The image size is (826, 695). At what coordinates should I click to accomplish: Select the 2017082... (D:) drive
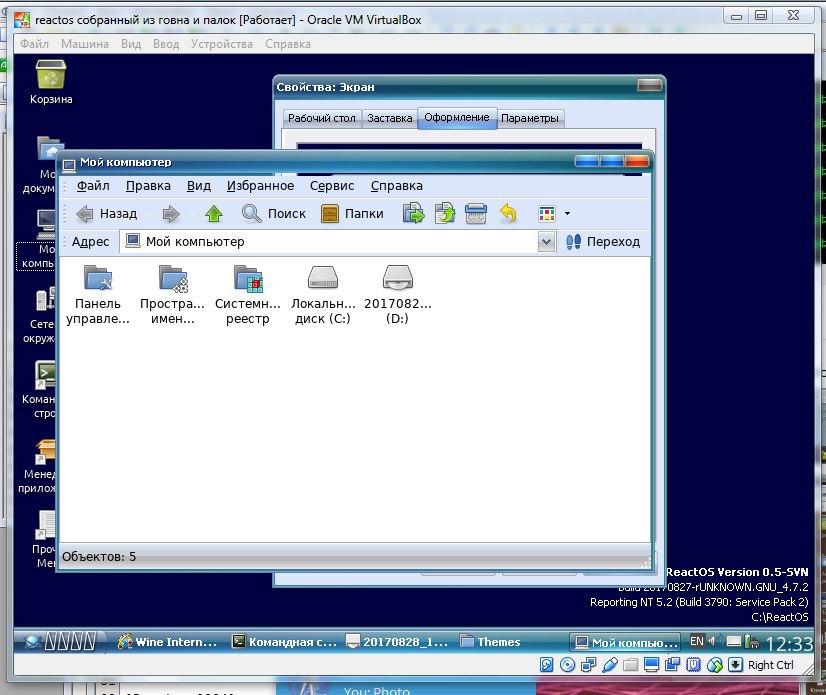(398, 295)
